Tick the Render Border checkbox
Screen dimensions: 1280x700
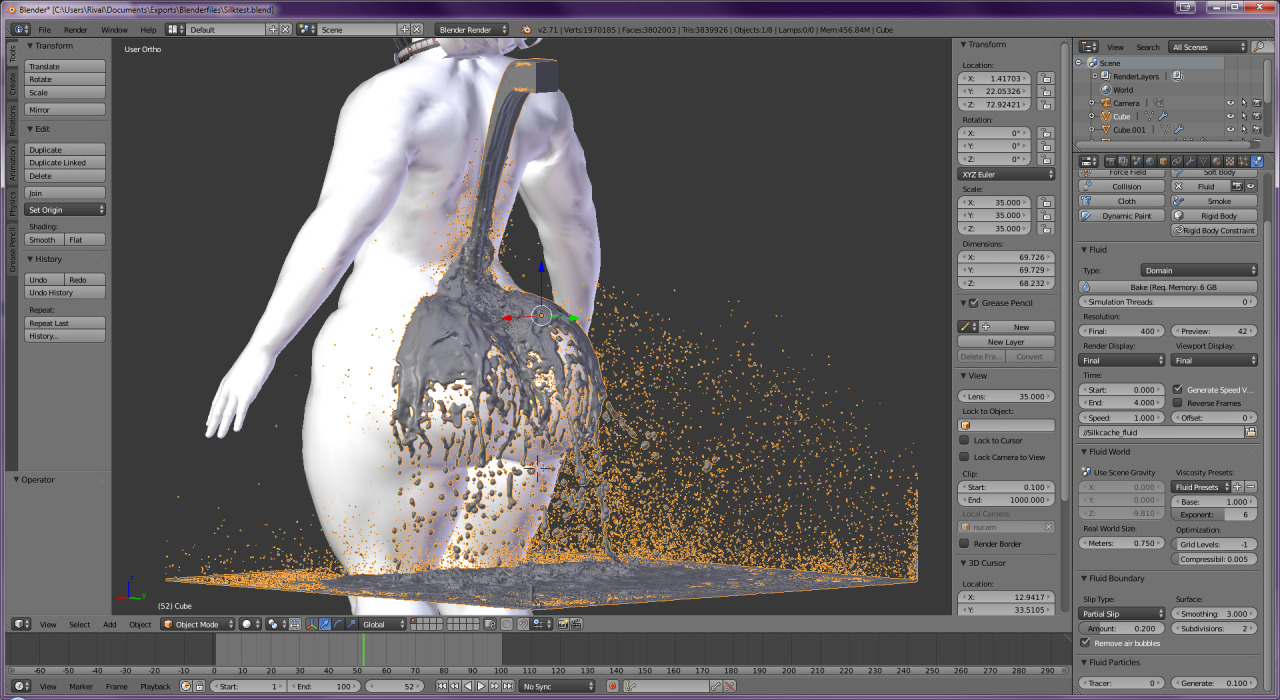(x=964, y=544)
